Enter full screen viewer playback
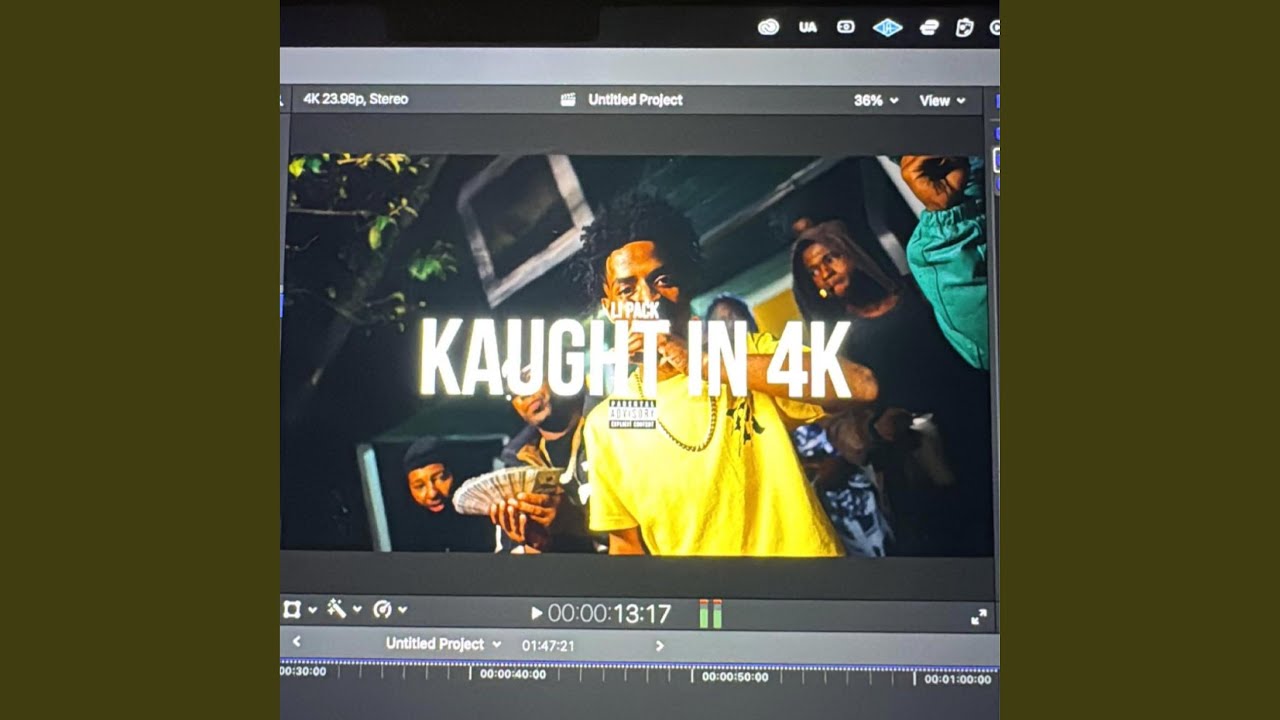 click(979, 617)
